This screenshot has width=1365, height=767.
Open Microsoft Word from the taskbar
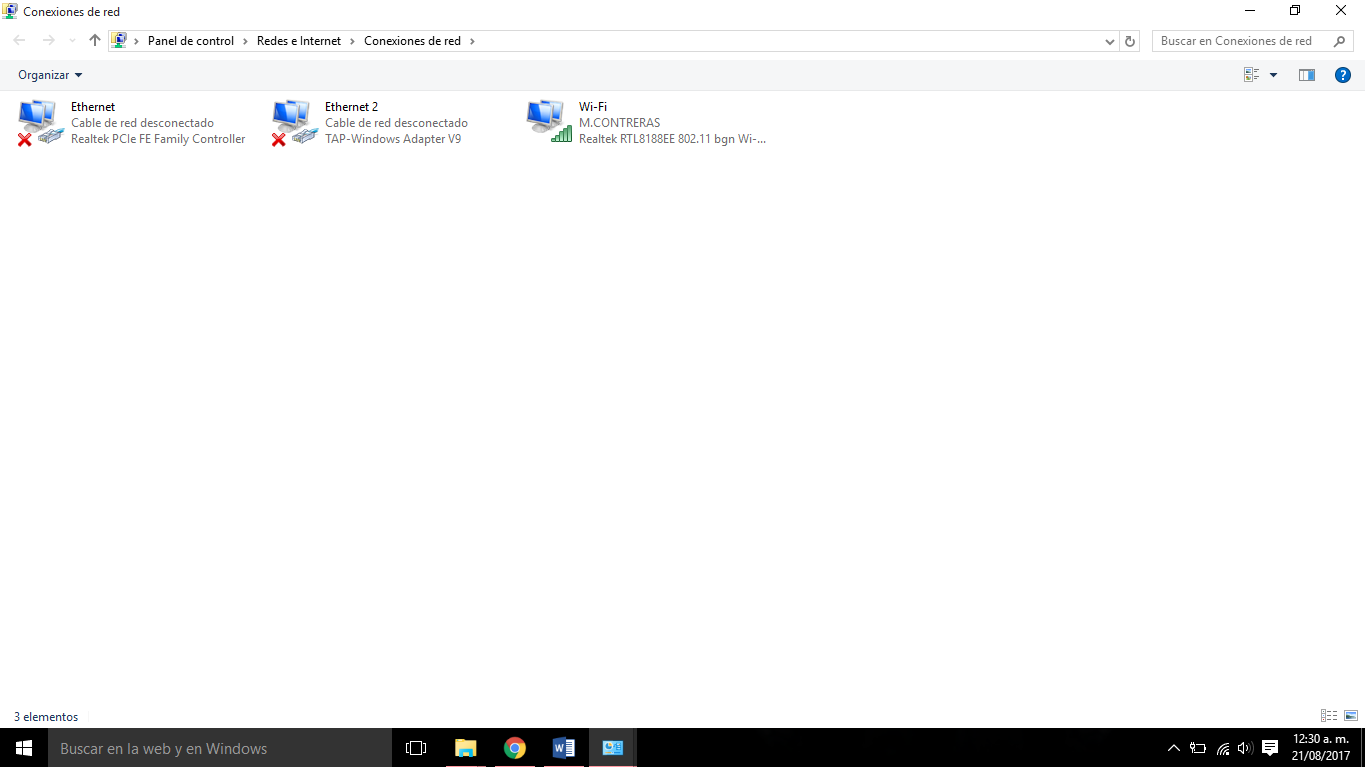[563, 748]
